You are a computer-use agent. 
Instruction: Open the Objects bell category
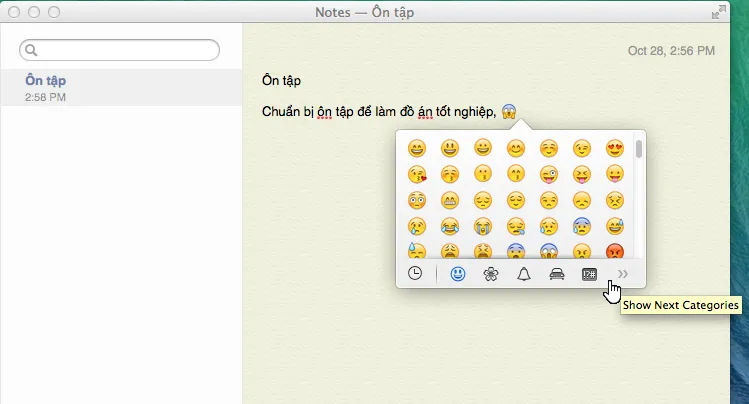click(x=523, y=274)
